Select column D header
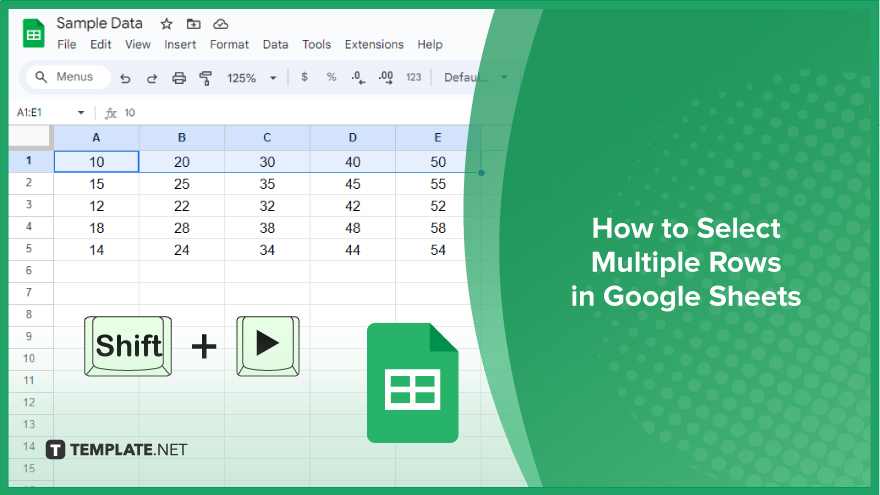The height and width of the screenshot is (495, 880). click(x=352, y=138)
